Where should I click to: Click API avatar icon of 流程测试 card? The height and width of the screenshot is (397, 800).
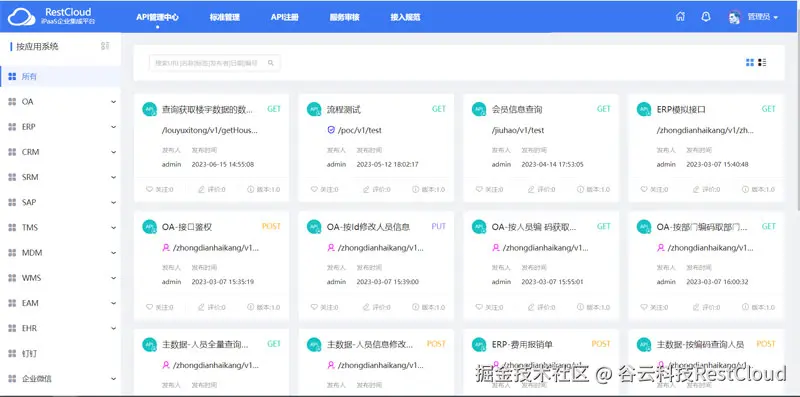(314, 109)
